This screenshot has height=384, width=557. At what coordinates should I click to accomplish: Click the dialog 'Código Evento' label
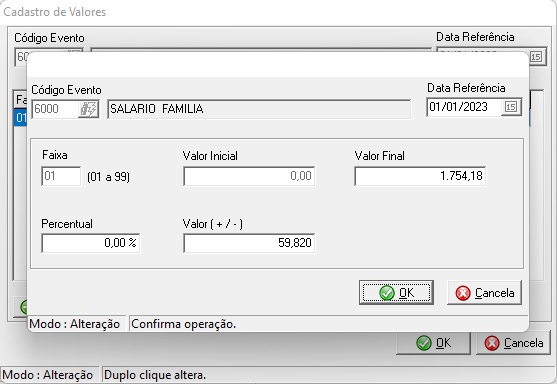pos(66,90)
